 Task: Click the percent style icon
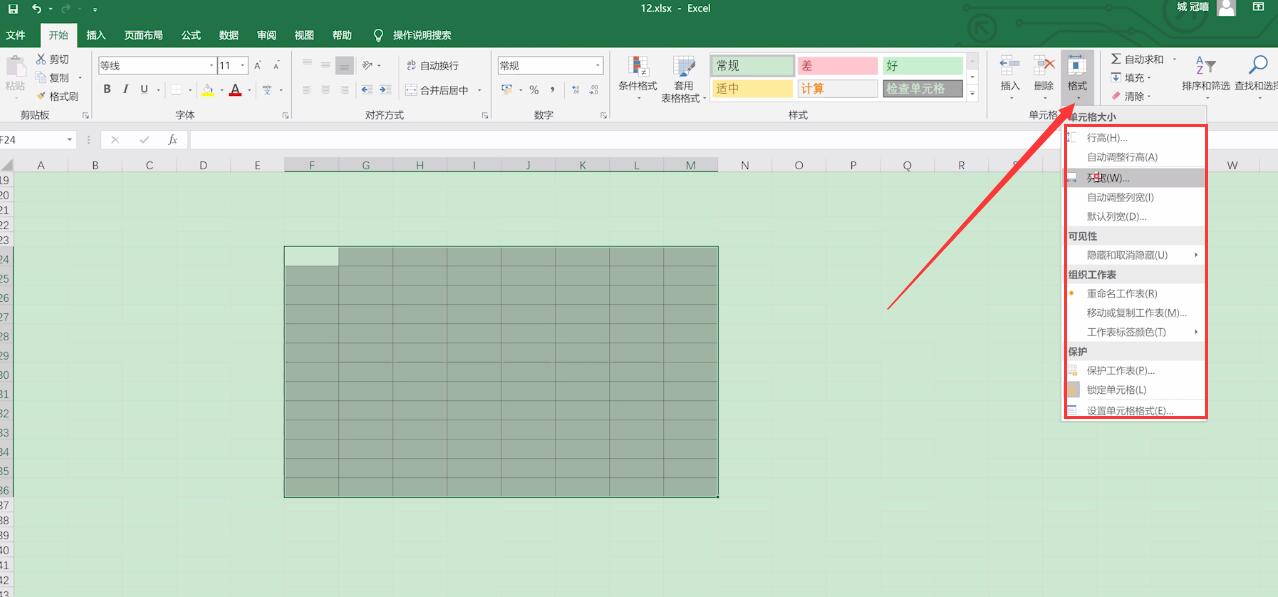(534, 90)
